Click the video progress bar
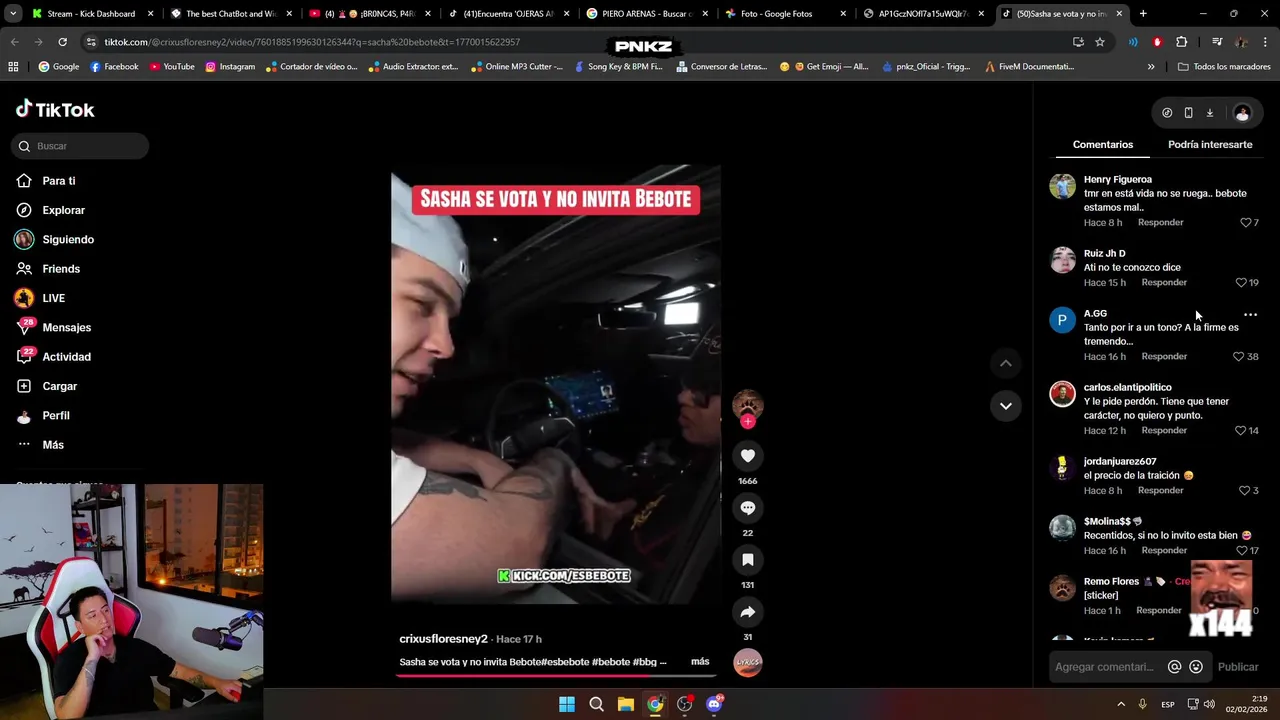This screenshot has width=1280, height=720. point(555,676)
